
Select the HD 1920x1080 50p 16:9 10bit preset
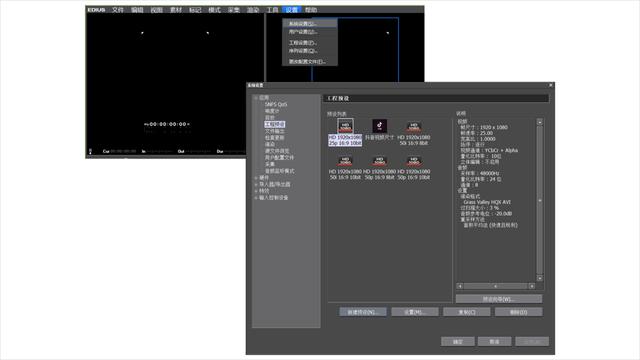coord(413,167)
